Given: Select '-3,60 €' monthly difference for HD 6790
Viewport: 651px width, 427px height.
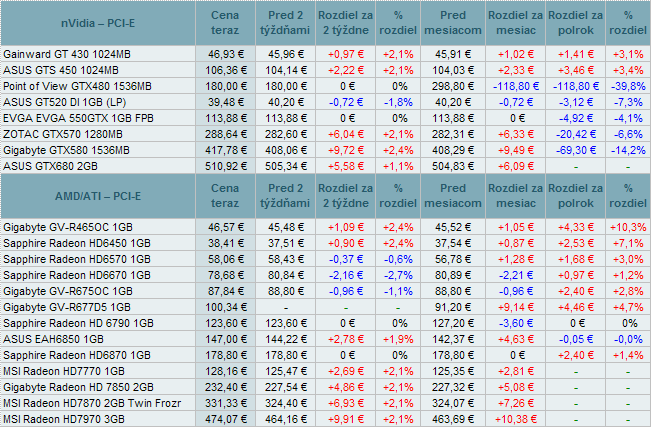Looking at the screenshot, I should (516, 324).
